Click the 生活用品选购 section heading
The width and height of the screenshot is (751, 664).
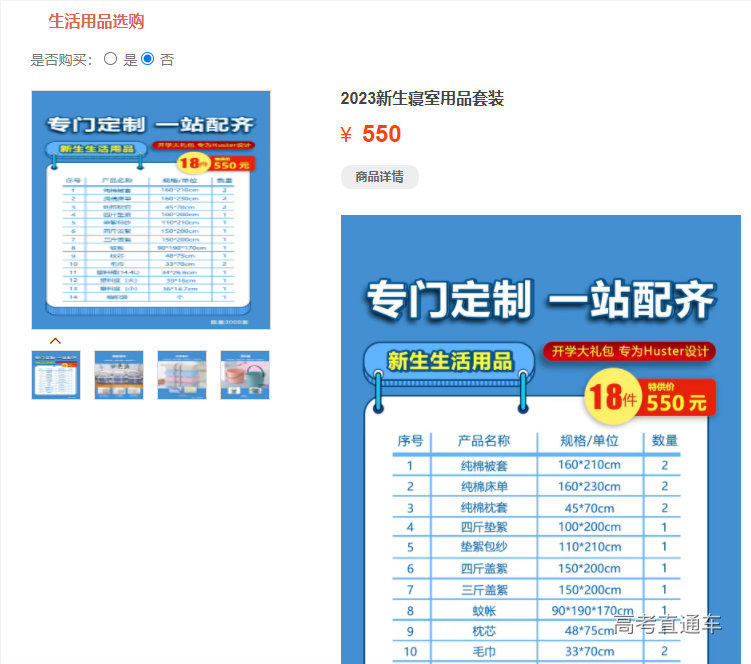pyautogui.click(x=96, y=21)
